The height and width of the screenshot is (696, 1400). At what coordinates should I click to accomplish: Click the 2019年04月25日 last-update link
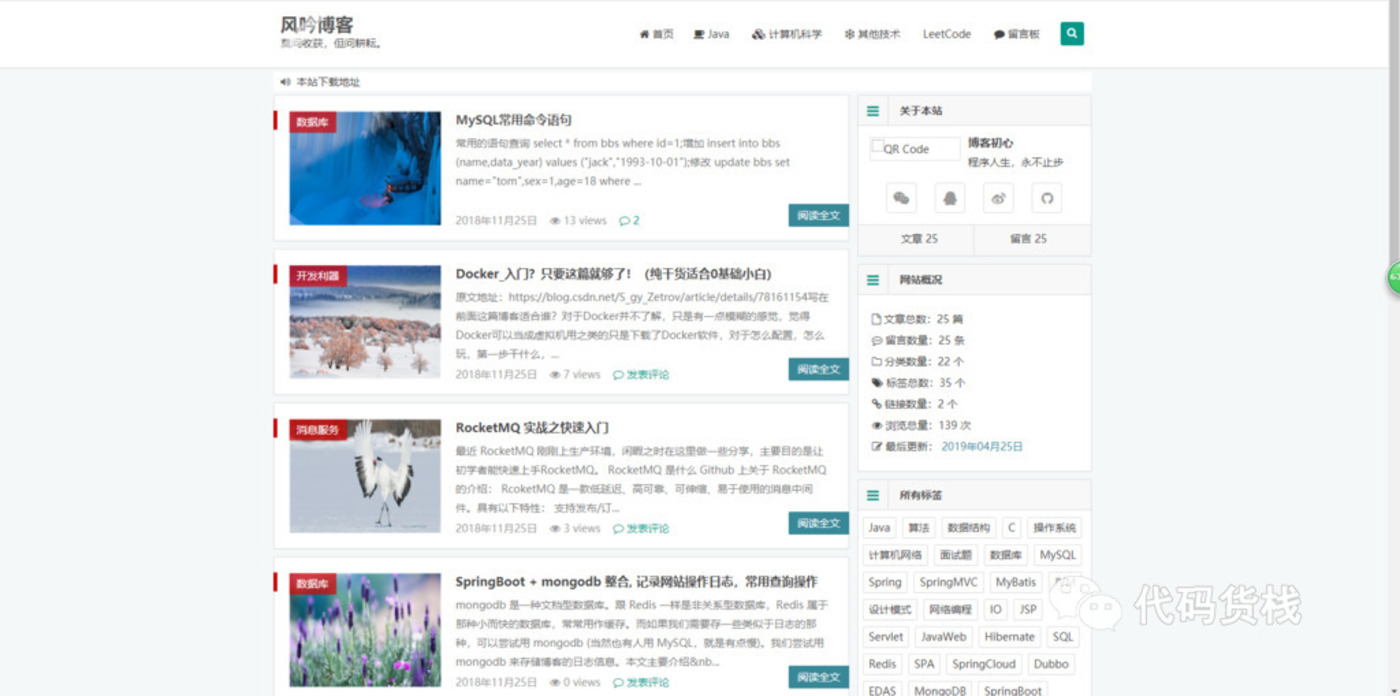point(982,447)
